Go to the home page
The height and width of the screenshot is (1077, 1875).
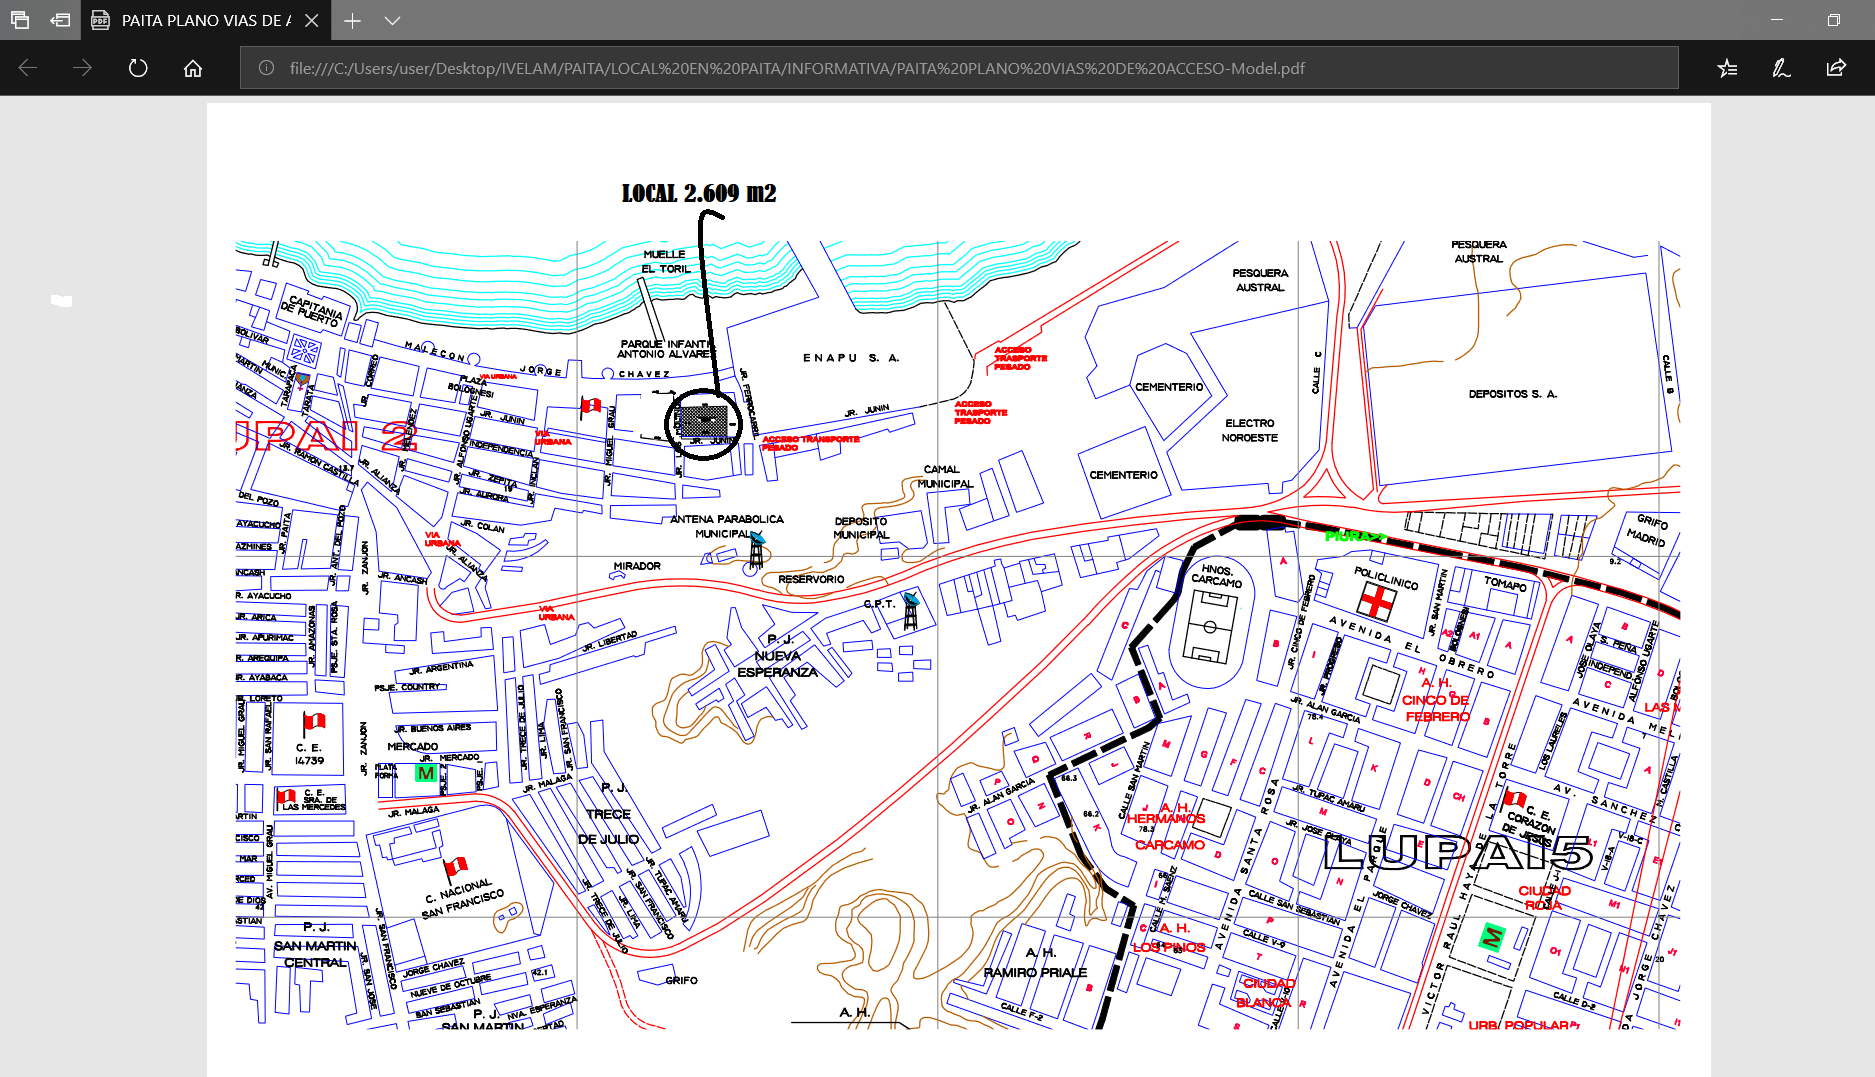pos(193,68)
